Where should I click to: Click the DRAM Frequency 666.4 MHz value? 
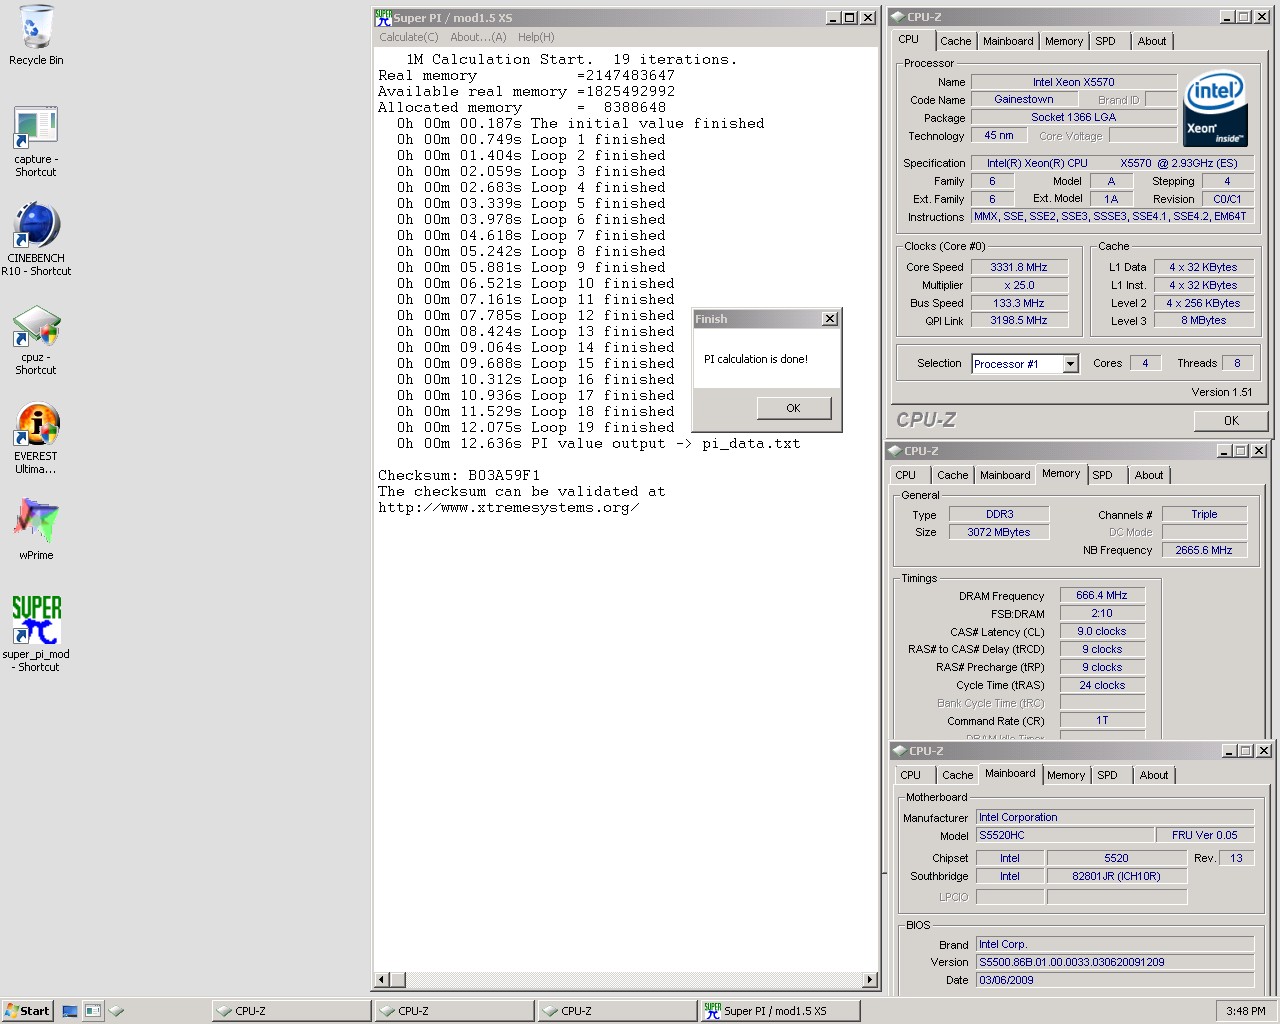(1101, 595)
